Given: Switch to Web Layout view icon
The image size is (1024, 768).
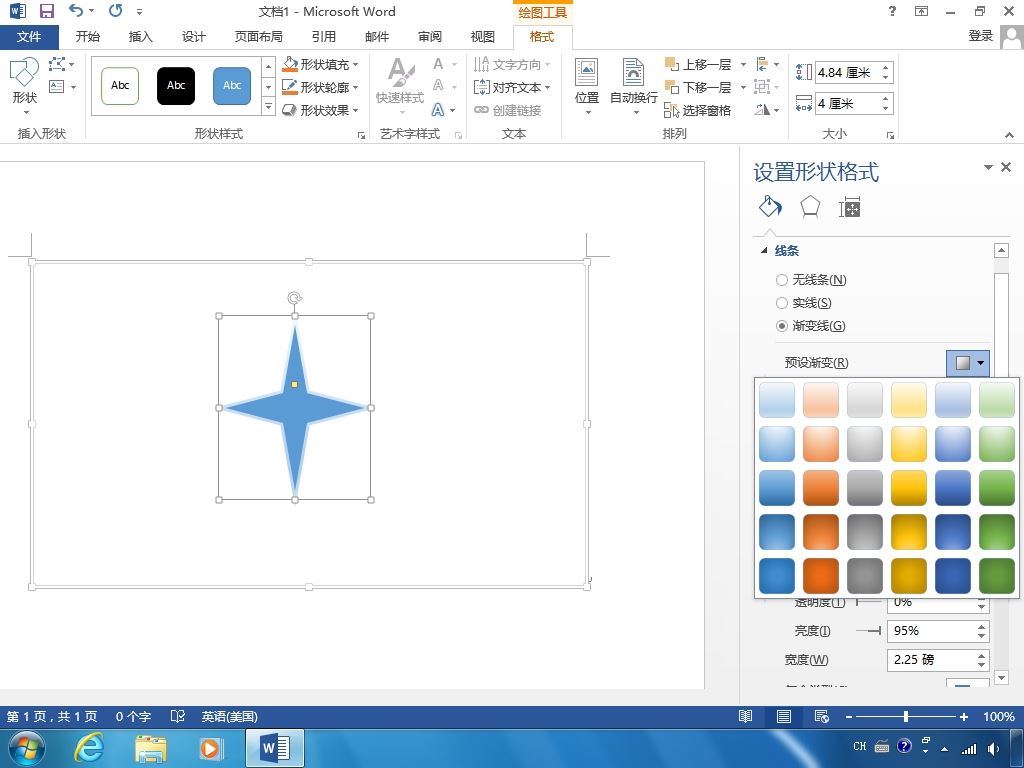Looking at the screenshot, I should click(x=822, y=716).
